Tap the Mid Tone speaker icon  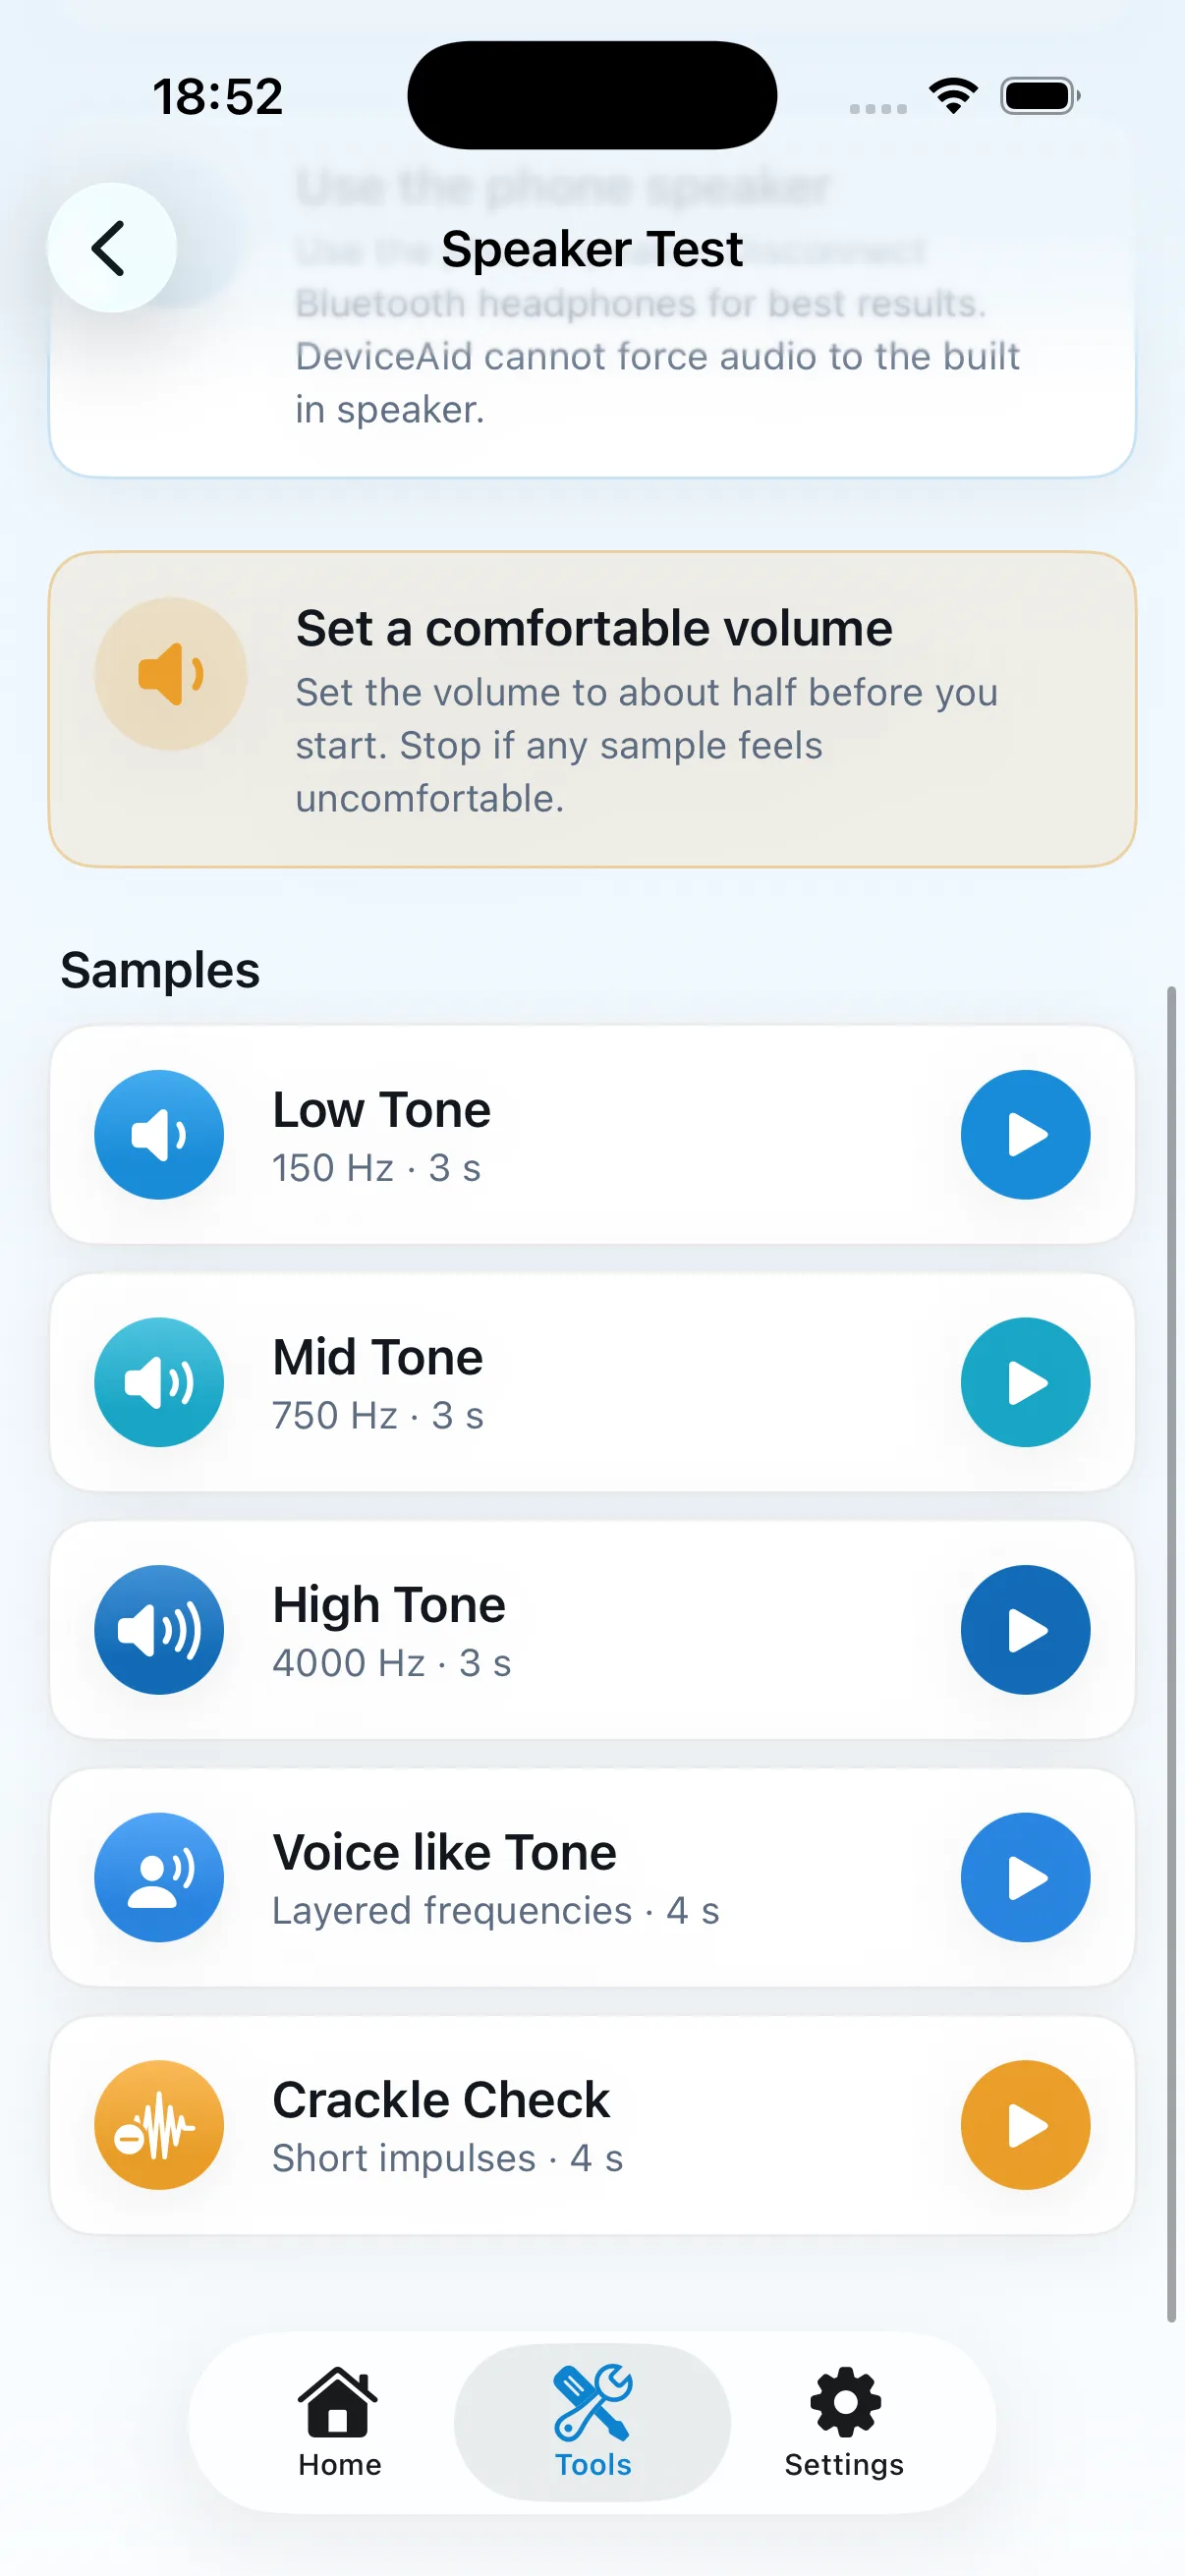(159, 1382)
